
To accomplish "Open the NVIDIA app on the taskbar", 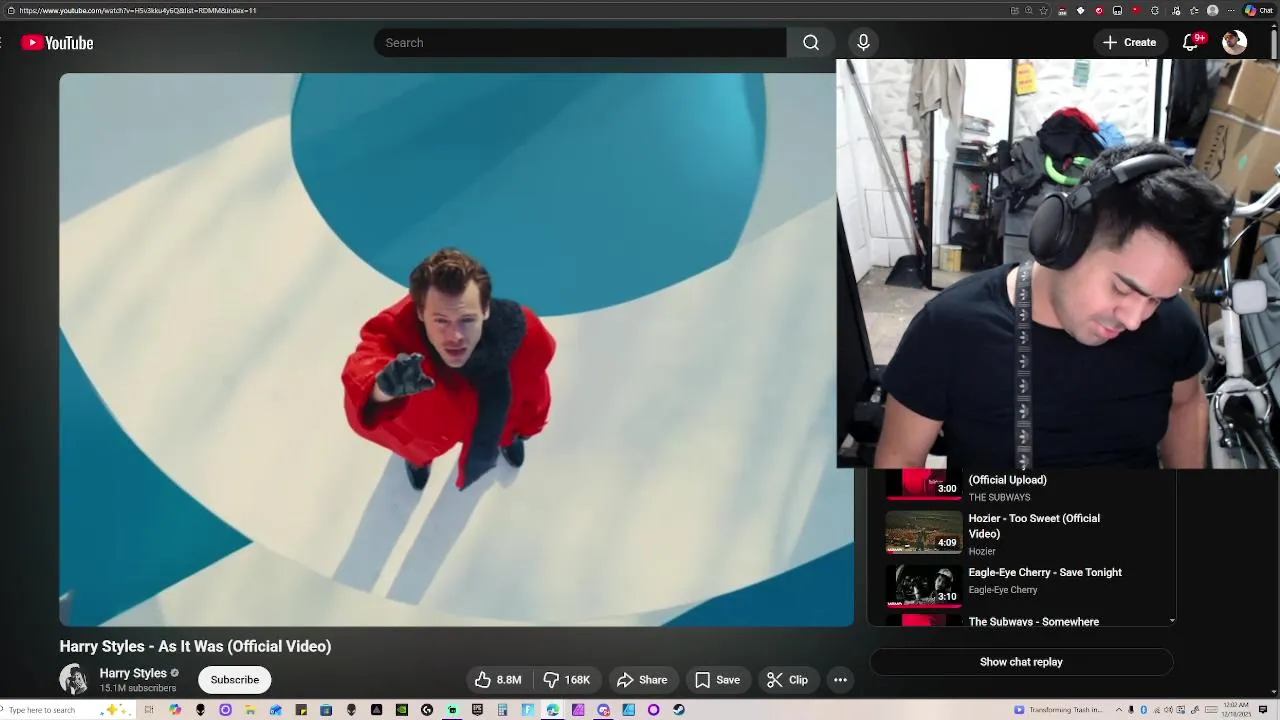I will 402,710.
